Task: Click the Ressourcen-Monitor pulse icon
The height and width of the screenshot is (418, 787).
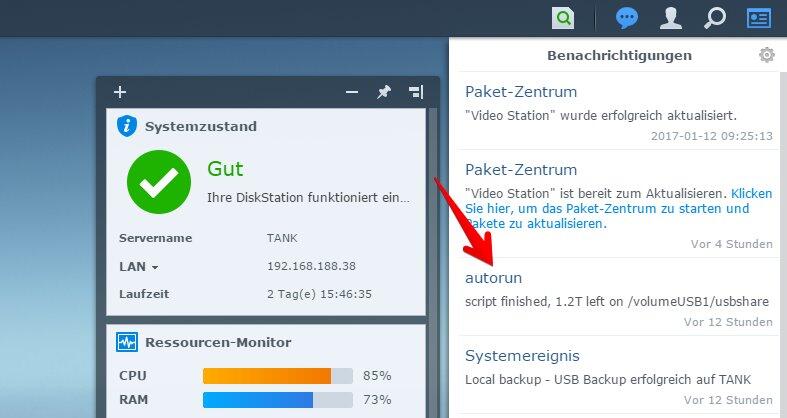Action: tap(127, 342)
